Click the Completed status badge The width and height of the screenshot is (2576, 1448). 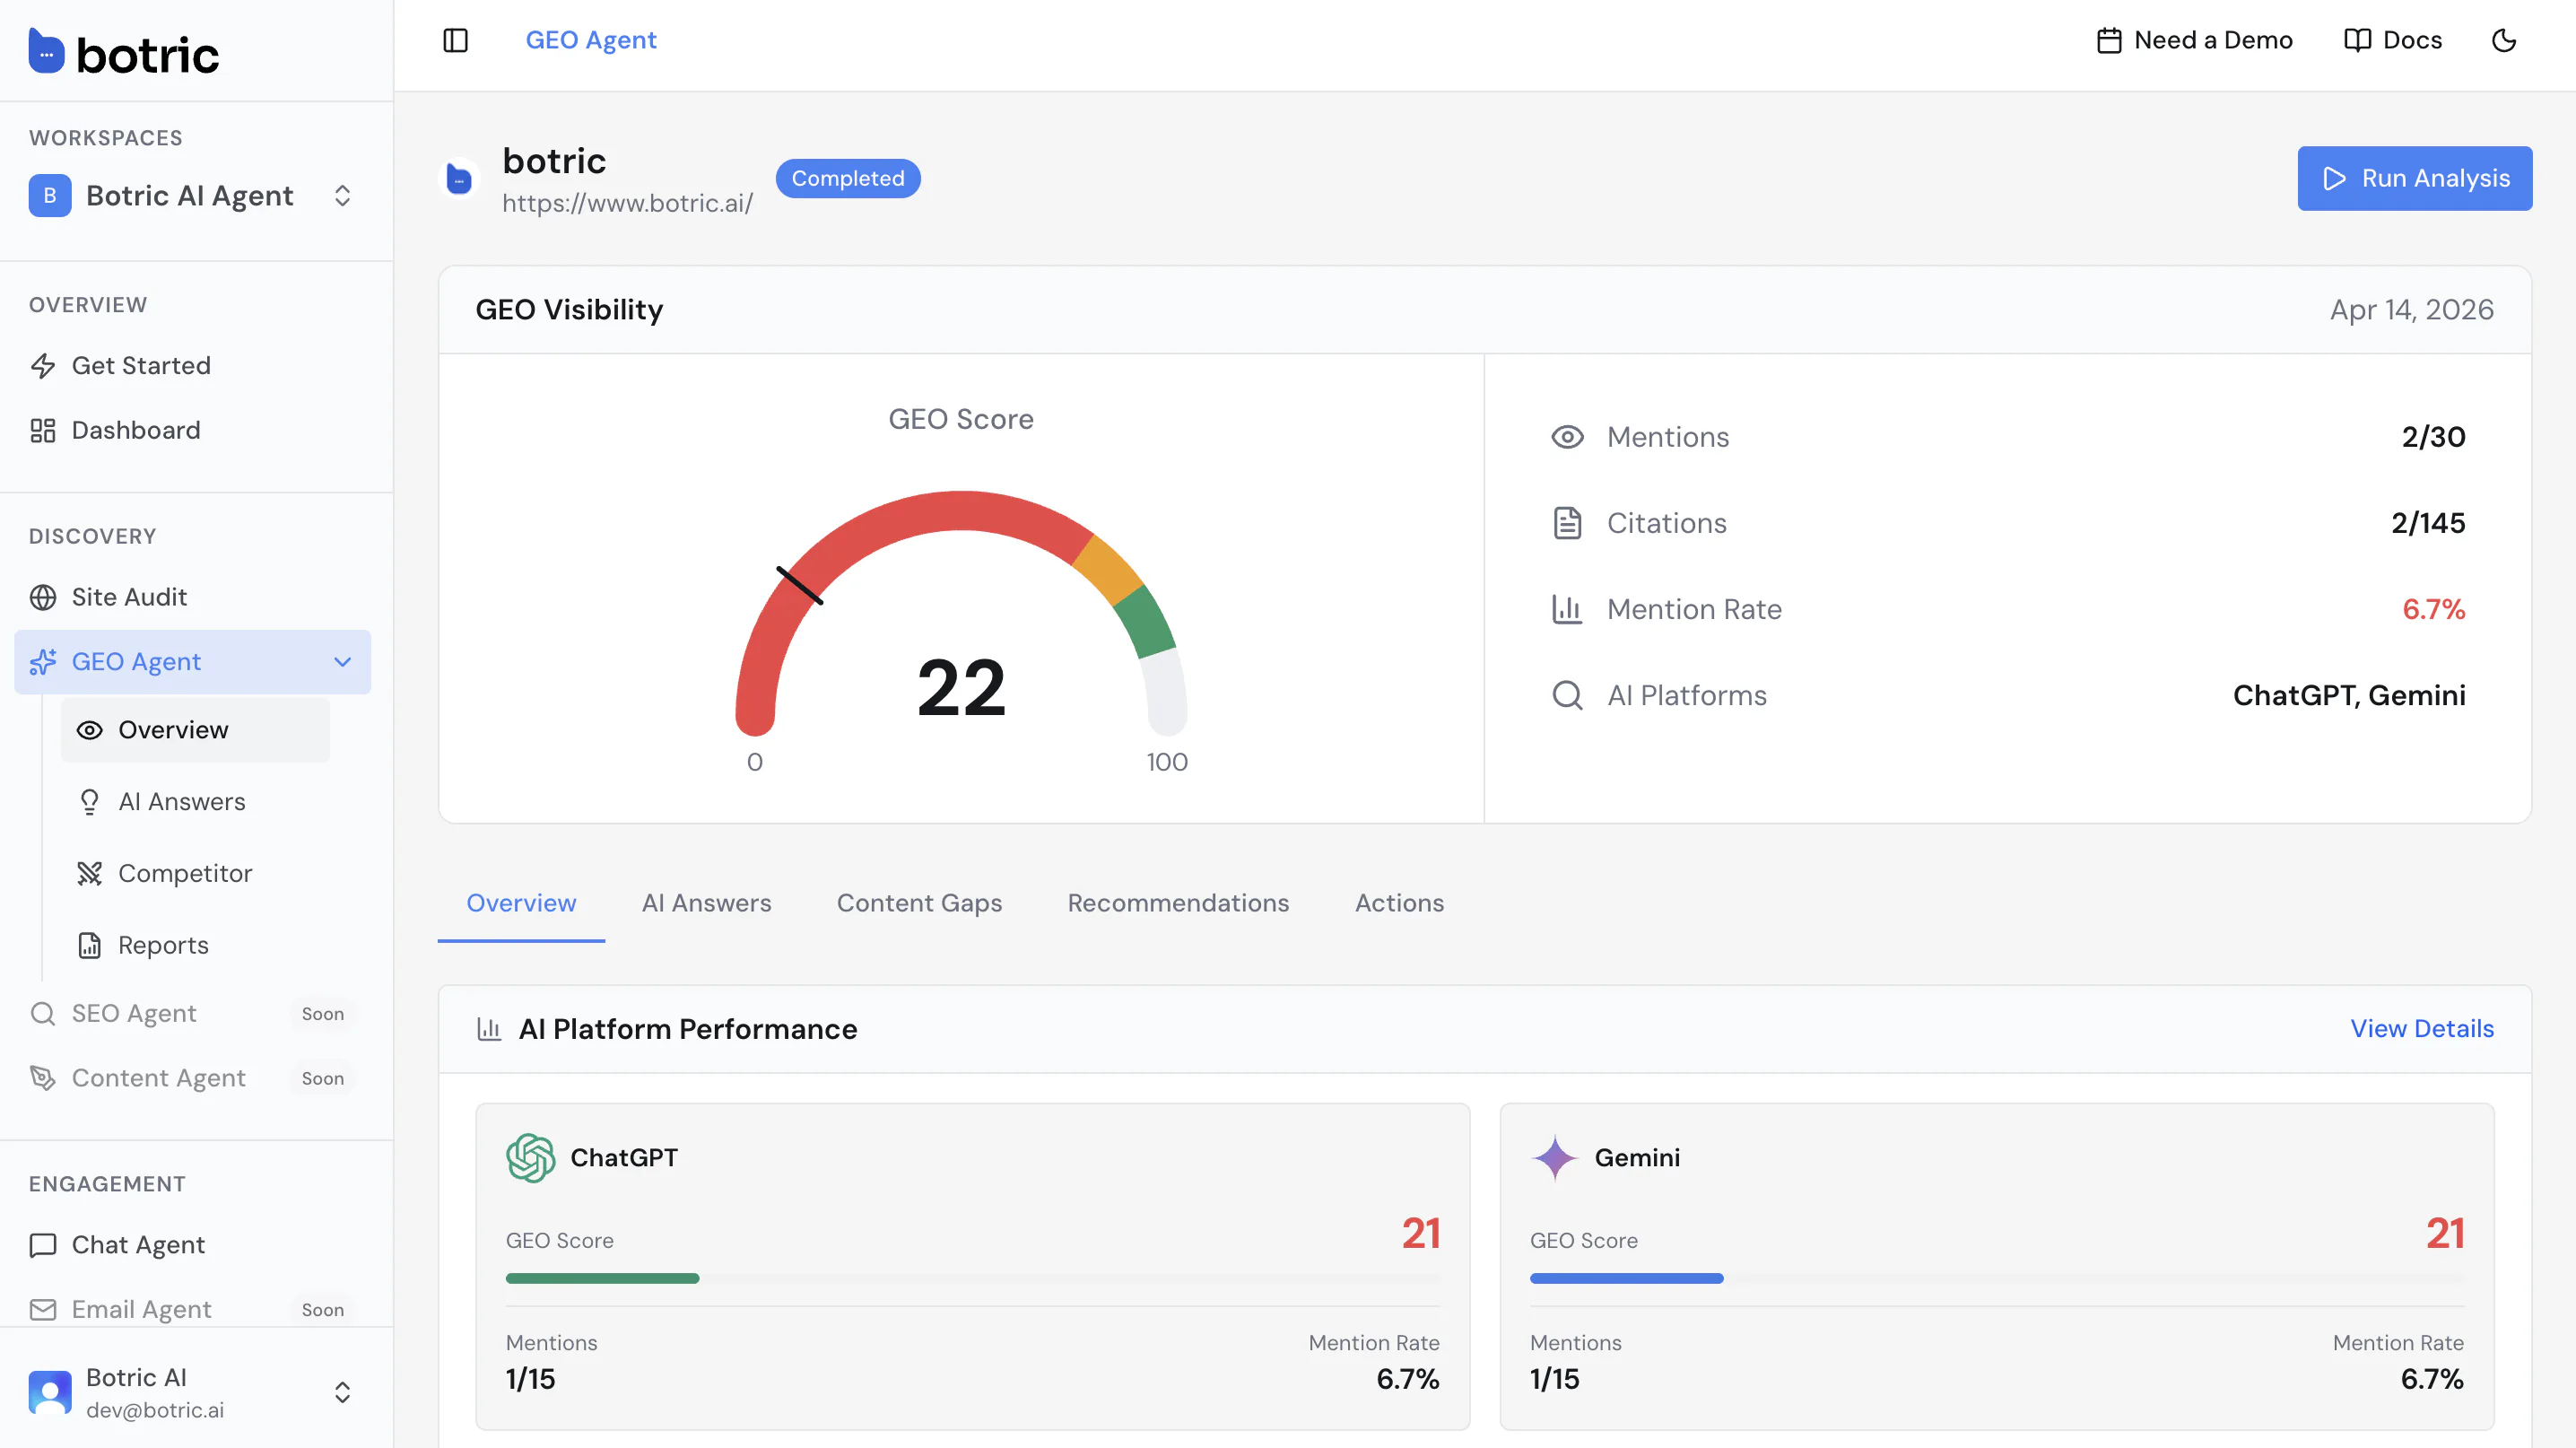coord(848,179)
